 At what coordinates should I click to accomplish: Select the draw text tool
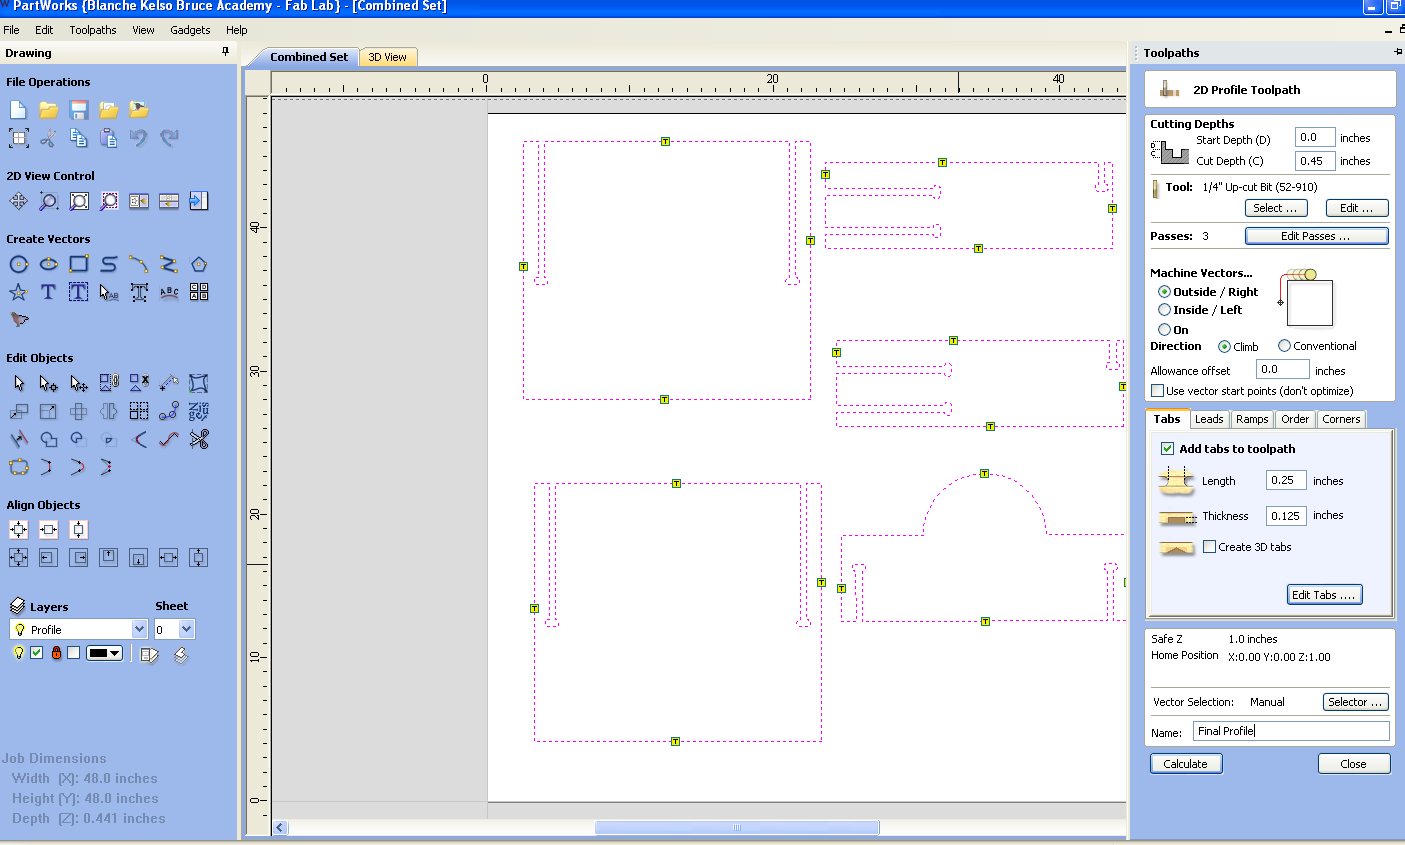pos(48,292)
